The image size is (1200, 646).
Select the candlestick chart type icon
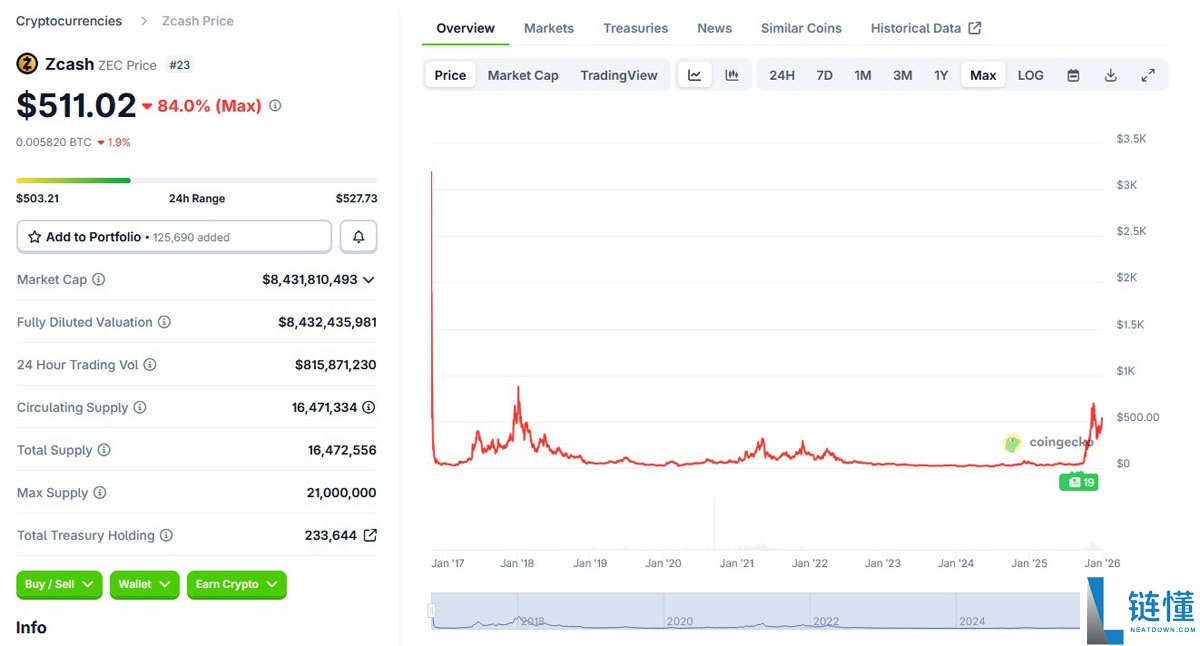pyautogui.click(x=732, y=75)
